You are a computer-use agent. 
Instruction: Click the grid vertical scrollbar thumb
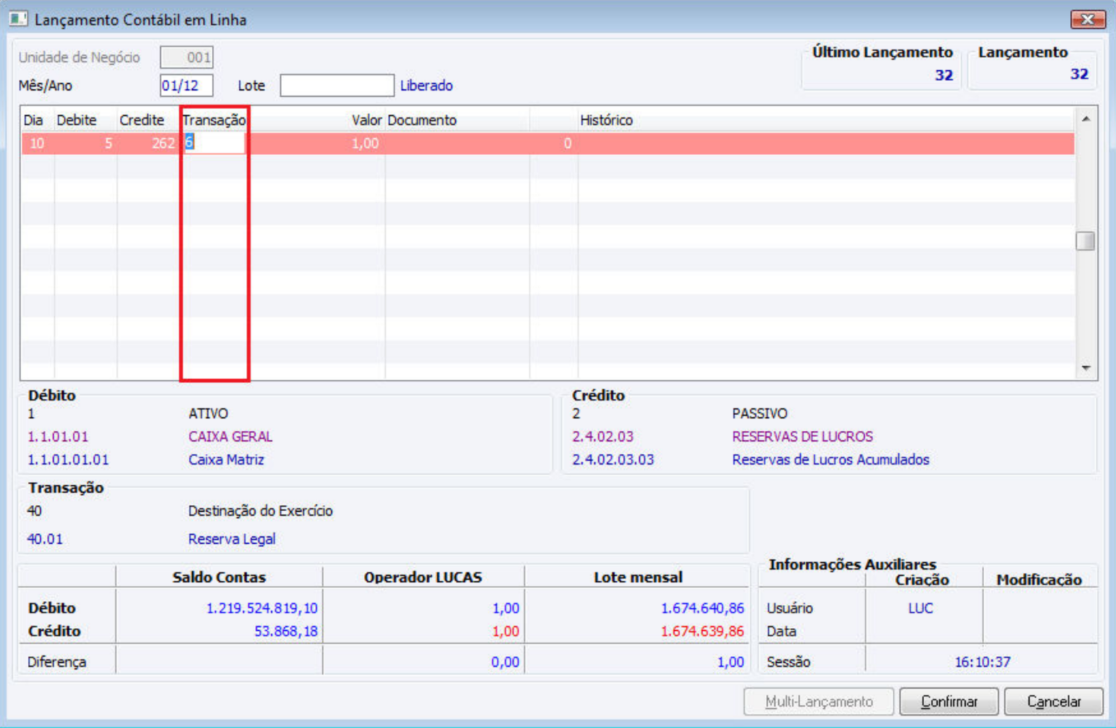(x=1085, y=241)
